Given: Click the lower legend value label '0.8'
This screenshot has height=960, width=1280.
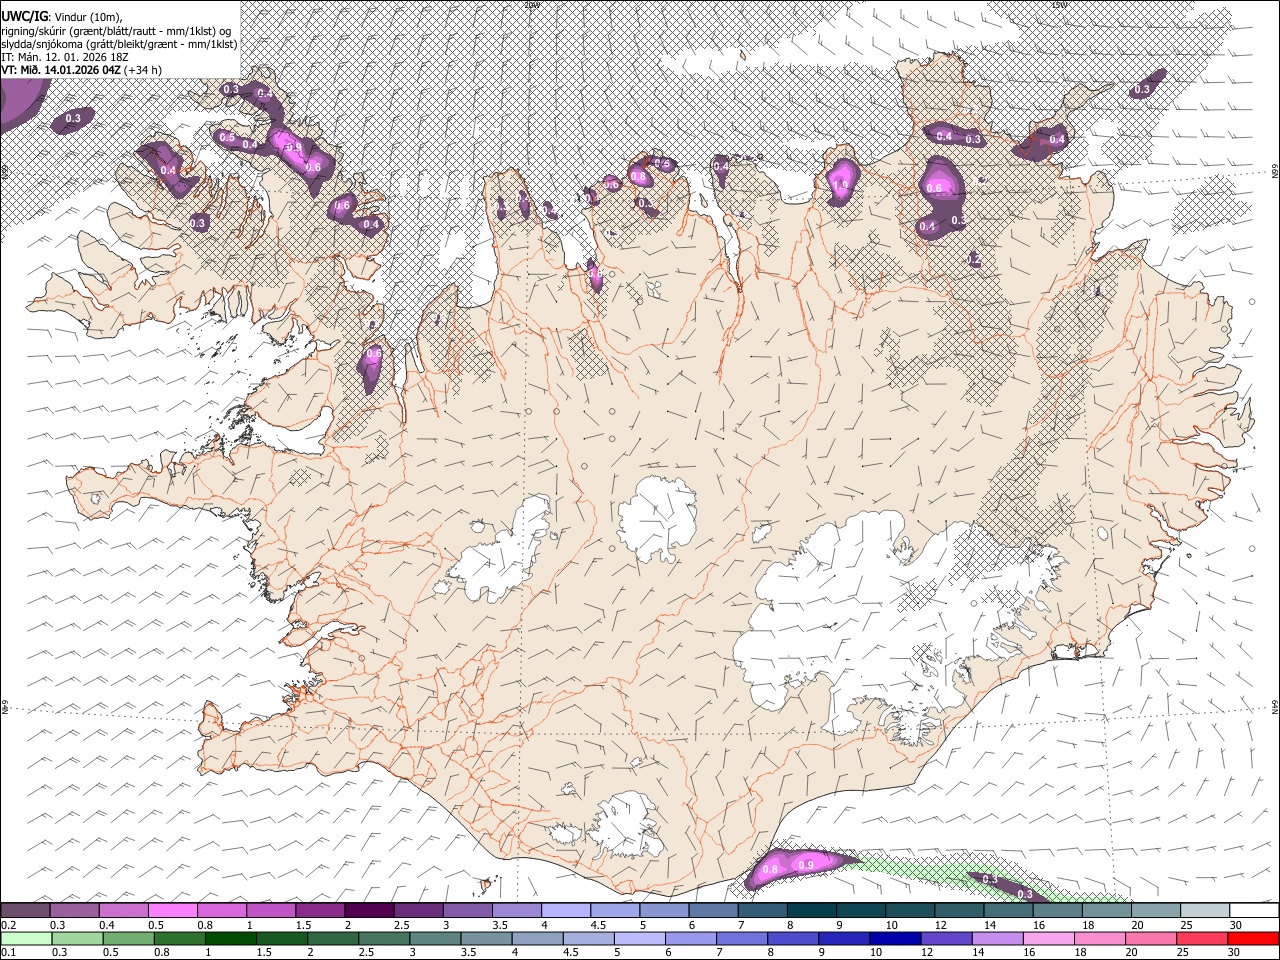Looking at the screenshot, I should click(162, 953).
